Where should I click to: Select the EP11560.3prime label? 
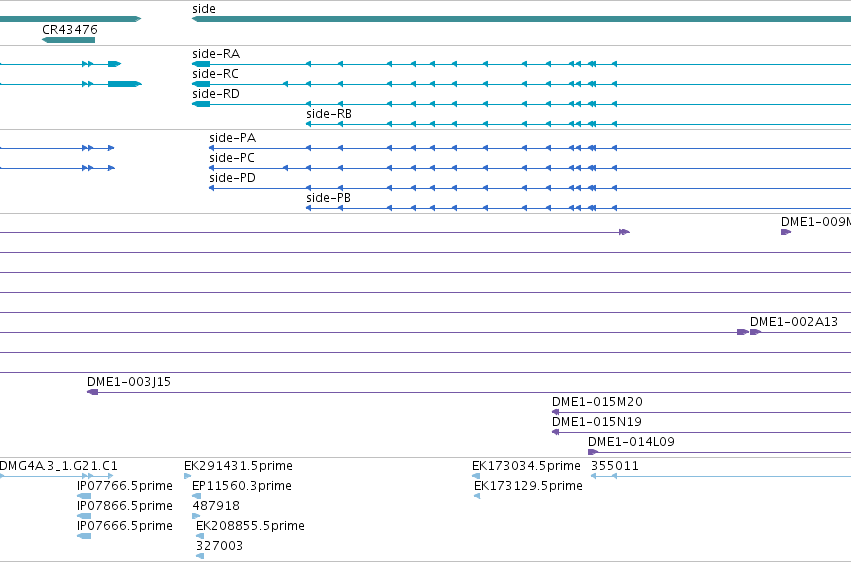[x=242, y=486]
